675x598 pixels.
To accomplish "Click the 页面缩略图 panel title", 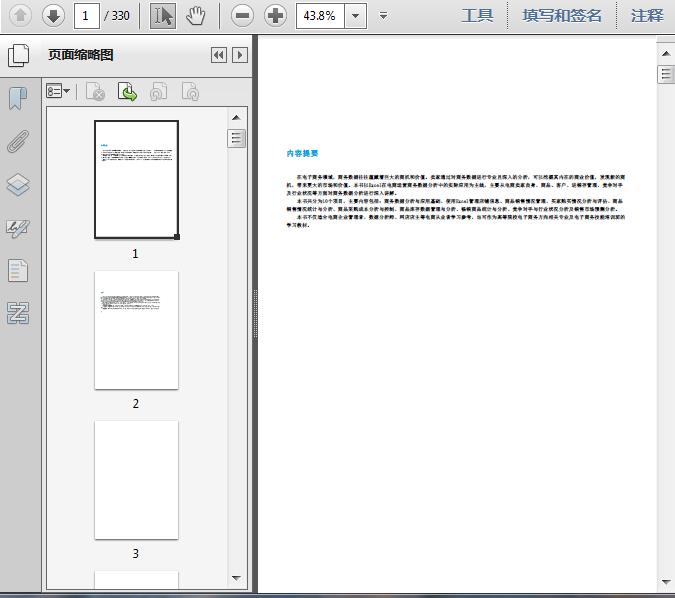I will [x=81, y=55].
